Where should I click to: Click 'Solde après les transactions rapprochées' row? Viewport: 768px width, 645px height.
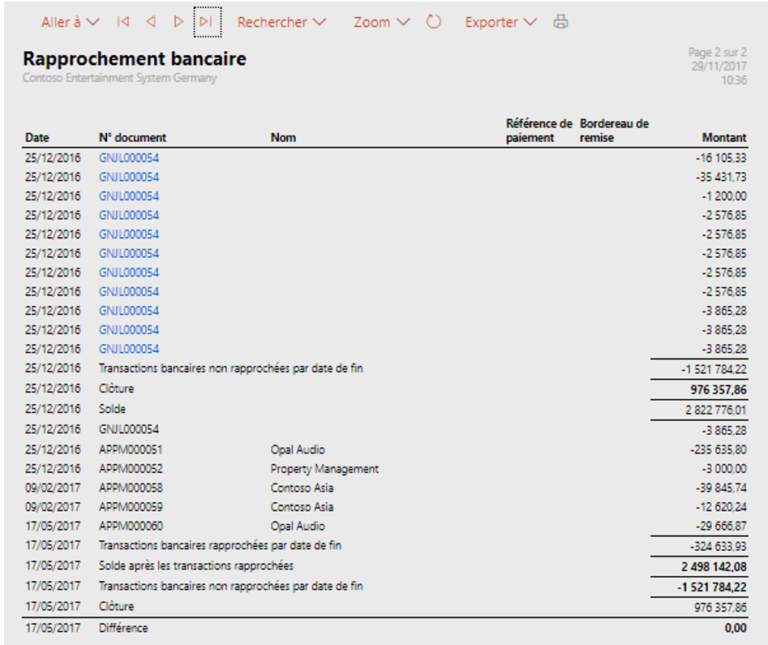(x=196, y=565)
